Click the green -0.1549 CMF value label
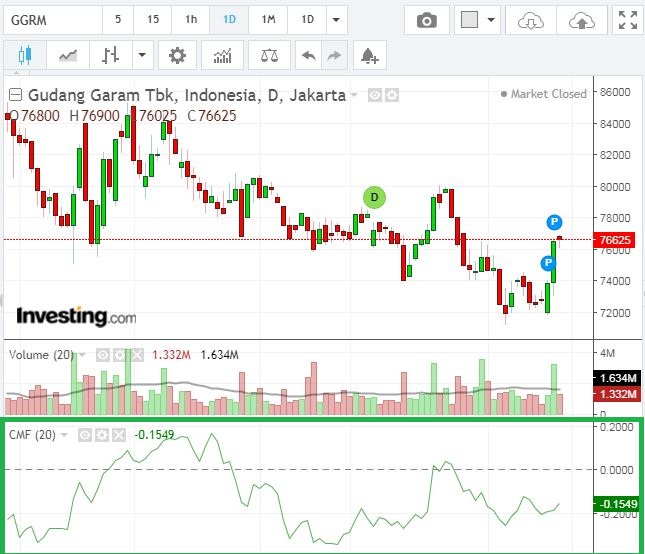Viewport: 645px width, 554px height. [615, 504]
